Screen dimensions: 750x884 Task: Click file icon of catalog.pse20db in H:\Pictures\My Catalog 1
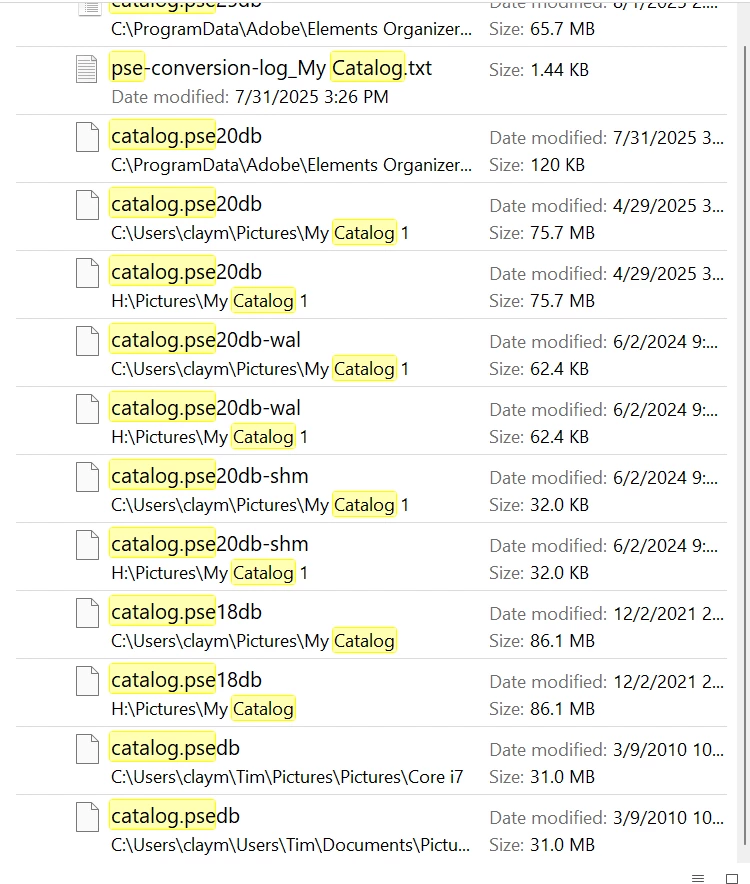click(87, 273)
